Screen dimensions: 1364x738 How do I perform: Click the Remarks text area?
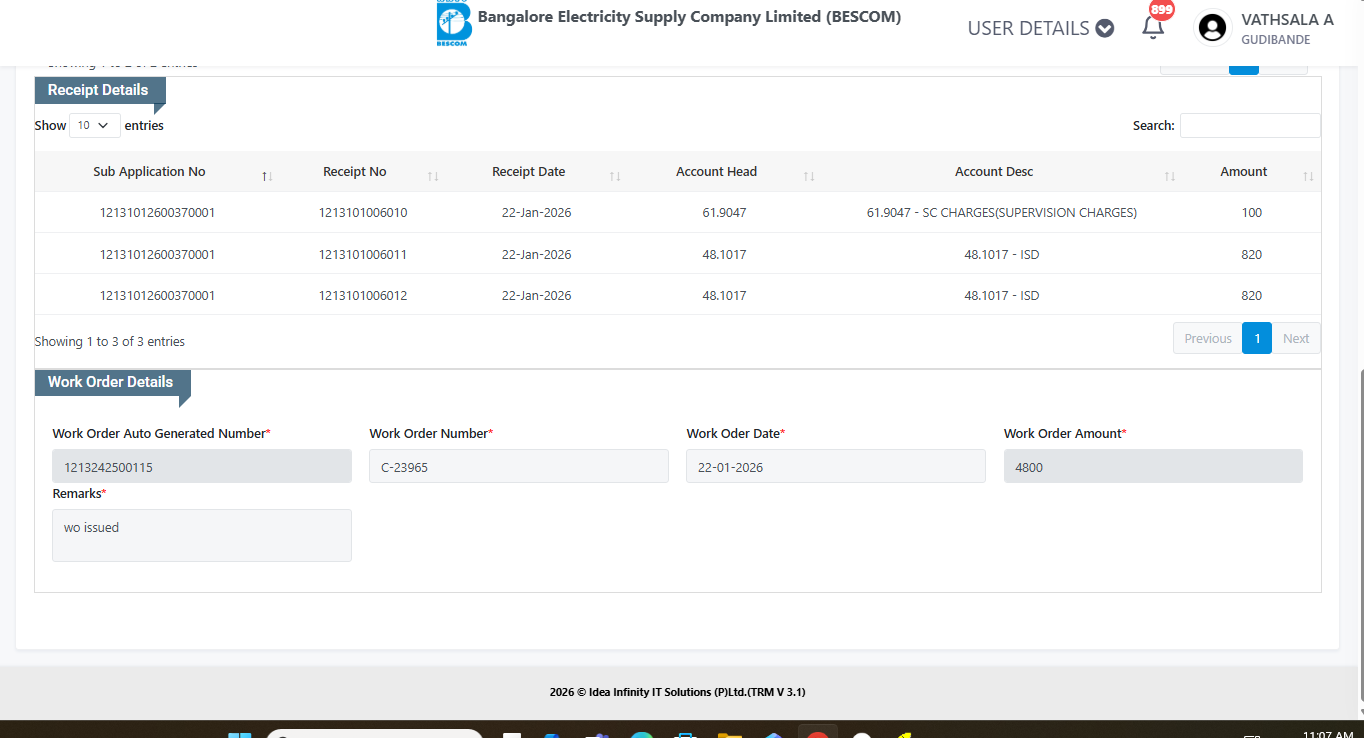pos(201,535)
